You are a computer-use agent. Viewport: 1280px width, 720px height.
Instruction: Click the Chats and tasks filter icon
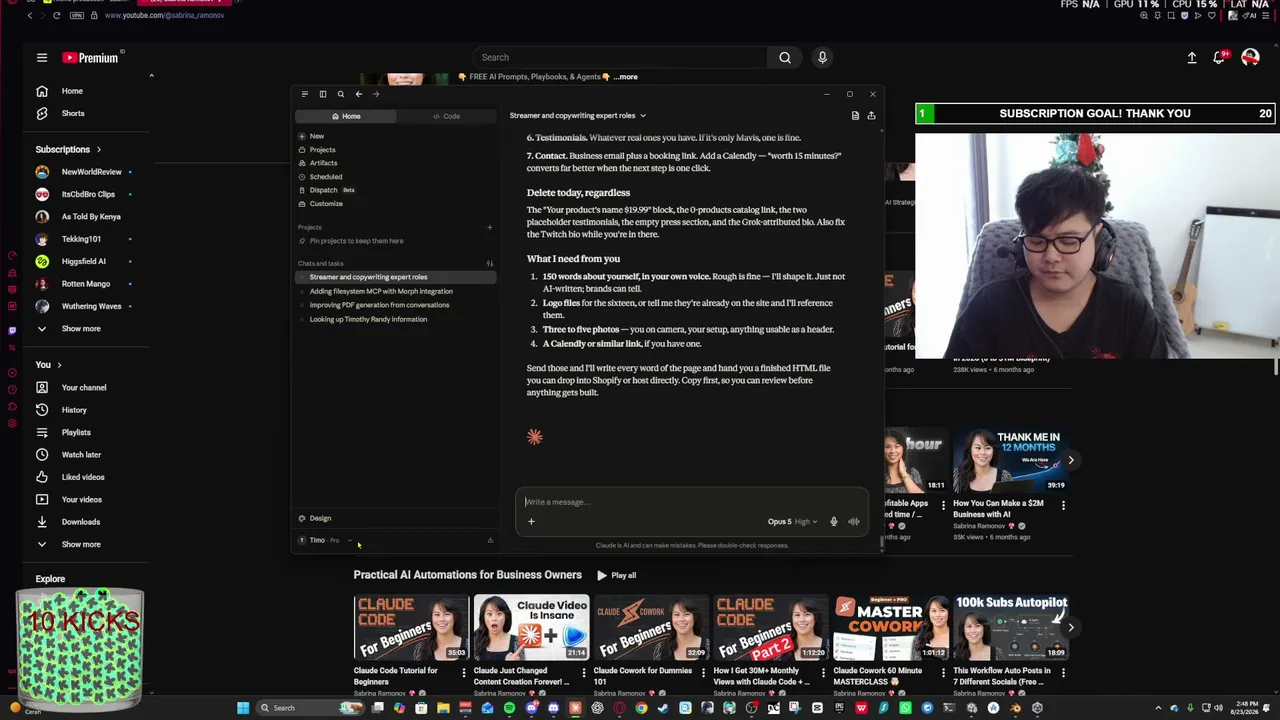489,263
